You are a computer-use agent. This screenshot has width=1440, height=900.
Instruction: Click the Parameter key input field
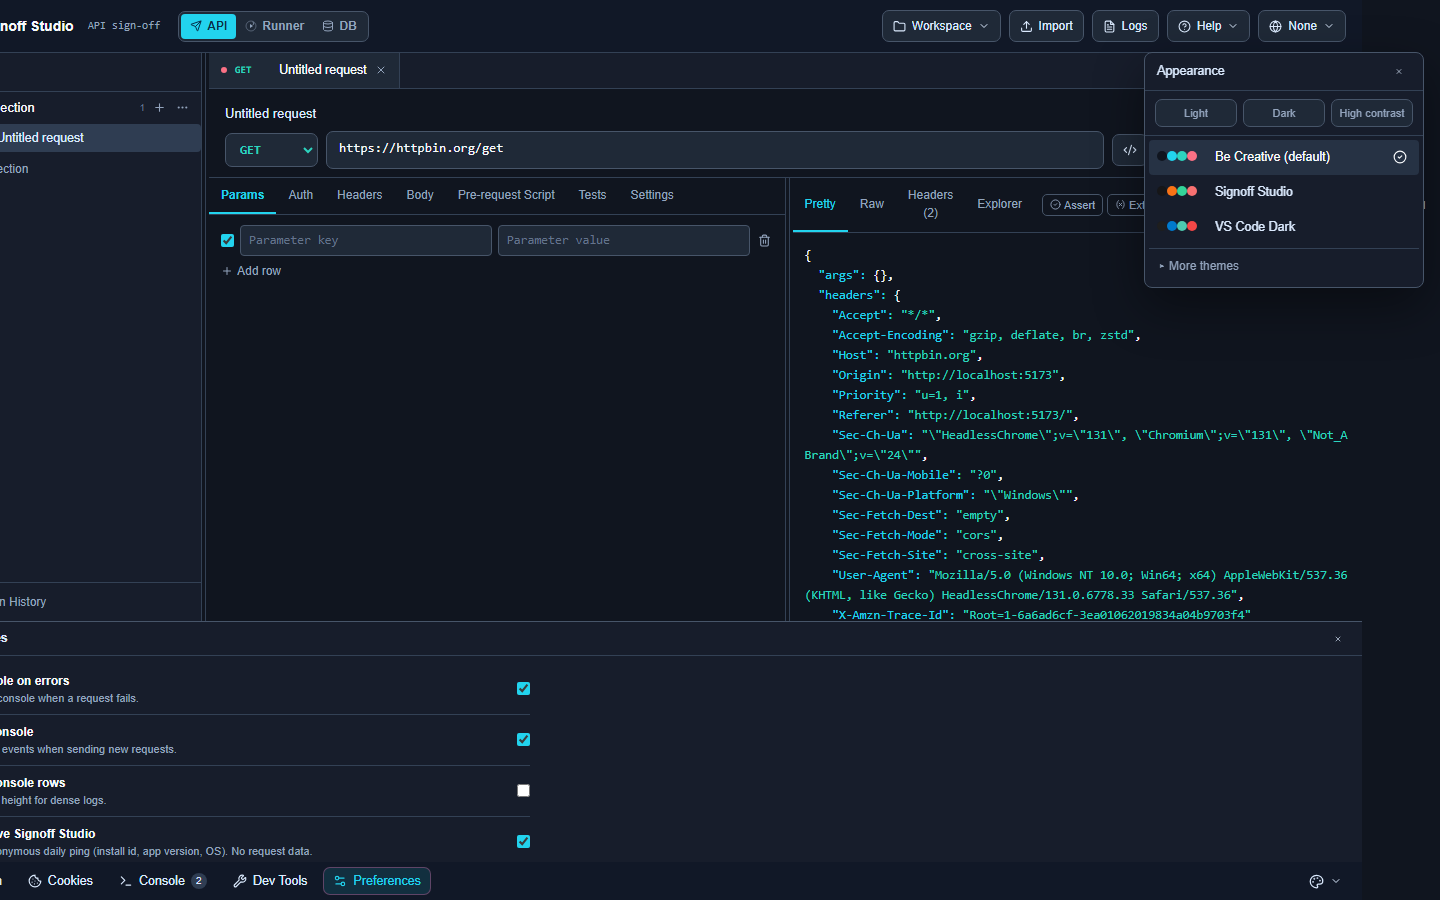coord(366,240)
